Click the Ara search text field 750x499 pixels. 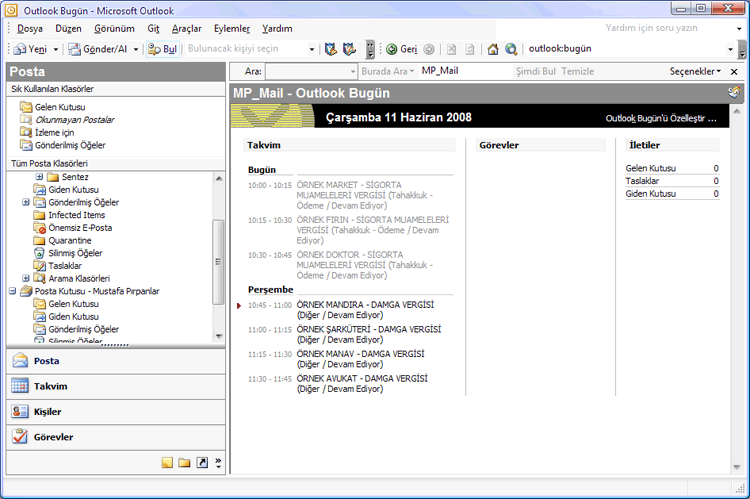click(308, 72)
